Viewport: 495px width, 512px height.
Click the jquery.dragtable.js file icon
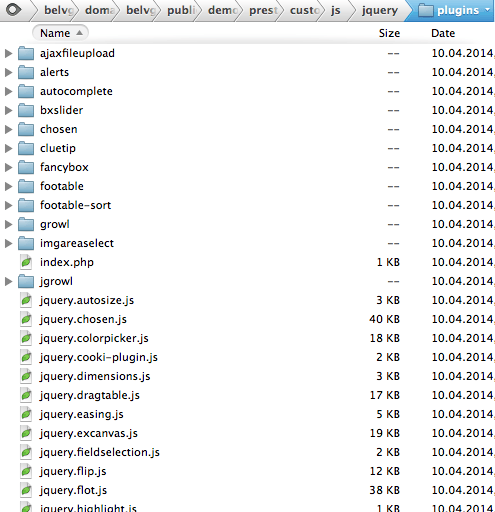click(x=26, y=395)
